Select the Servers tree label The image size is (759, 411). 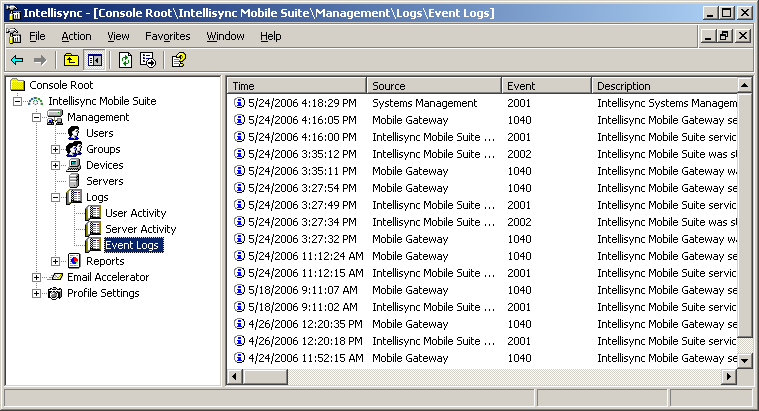pyautogui.click(x=105, y=181)
